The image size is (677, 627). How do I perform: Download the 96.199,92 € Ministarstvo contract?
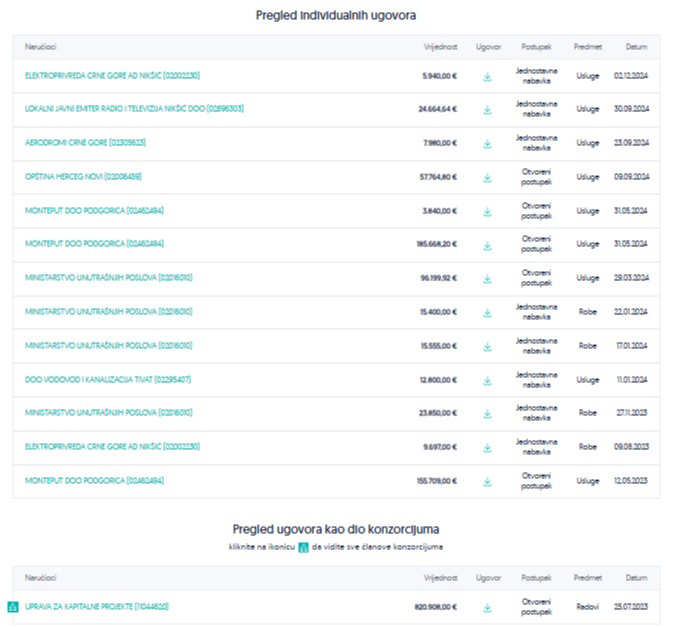point(487,279)
